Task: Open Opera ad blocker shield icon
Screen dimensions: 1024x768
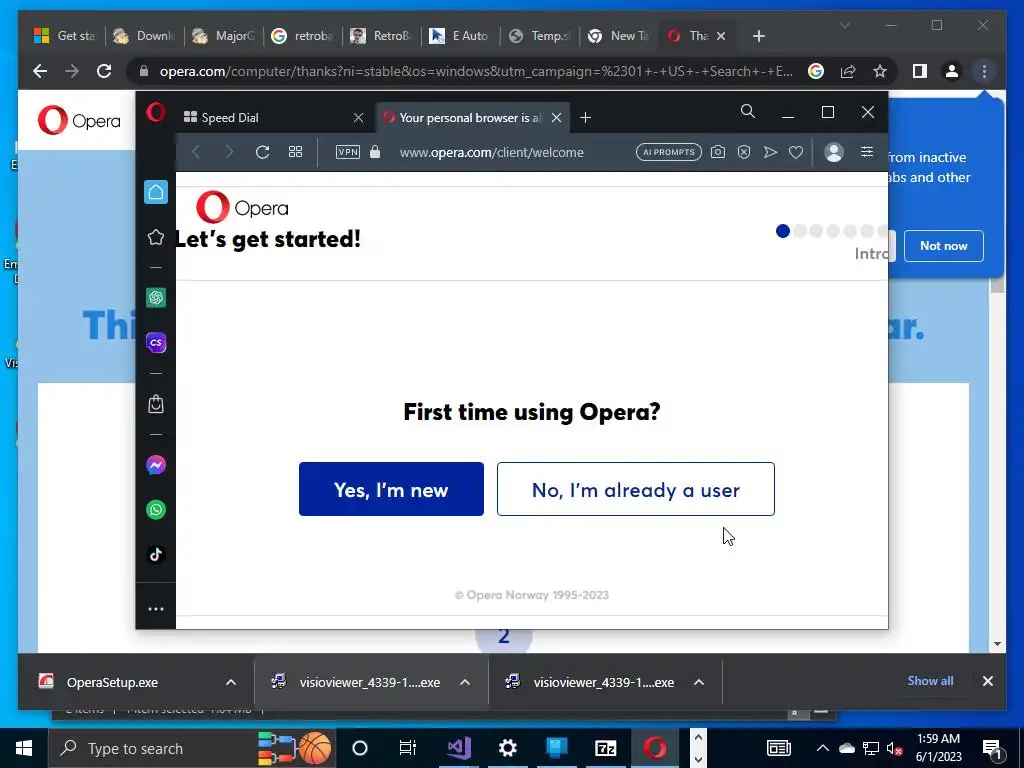Action: 744,152
